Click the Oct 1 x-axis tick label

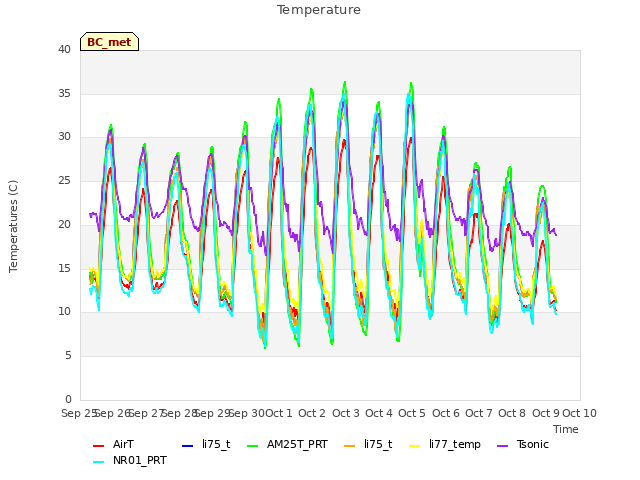click(279, 413)
